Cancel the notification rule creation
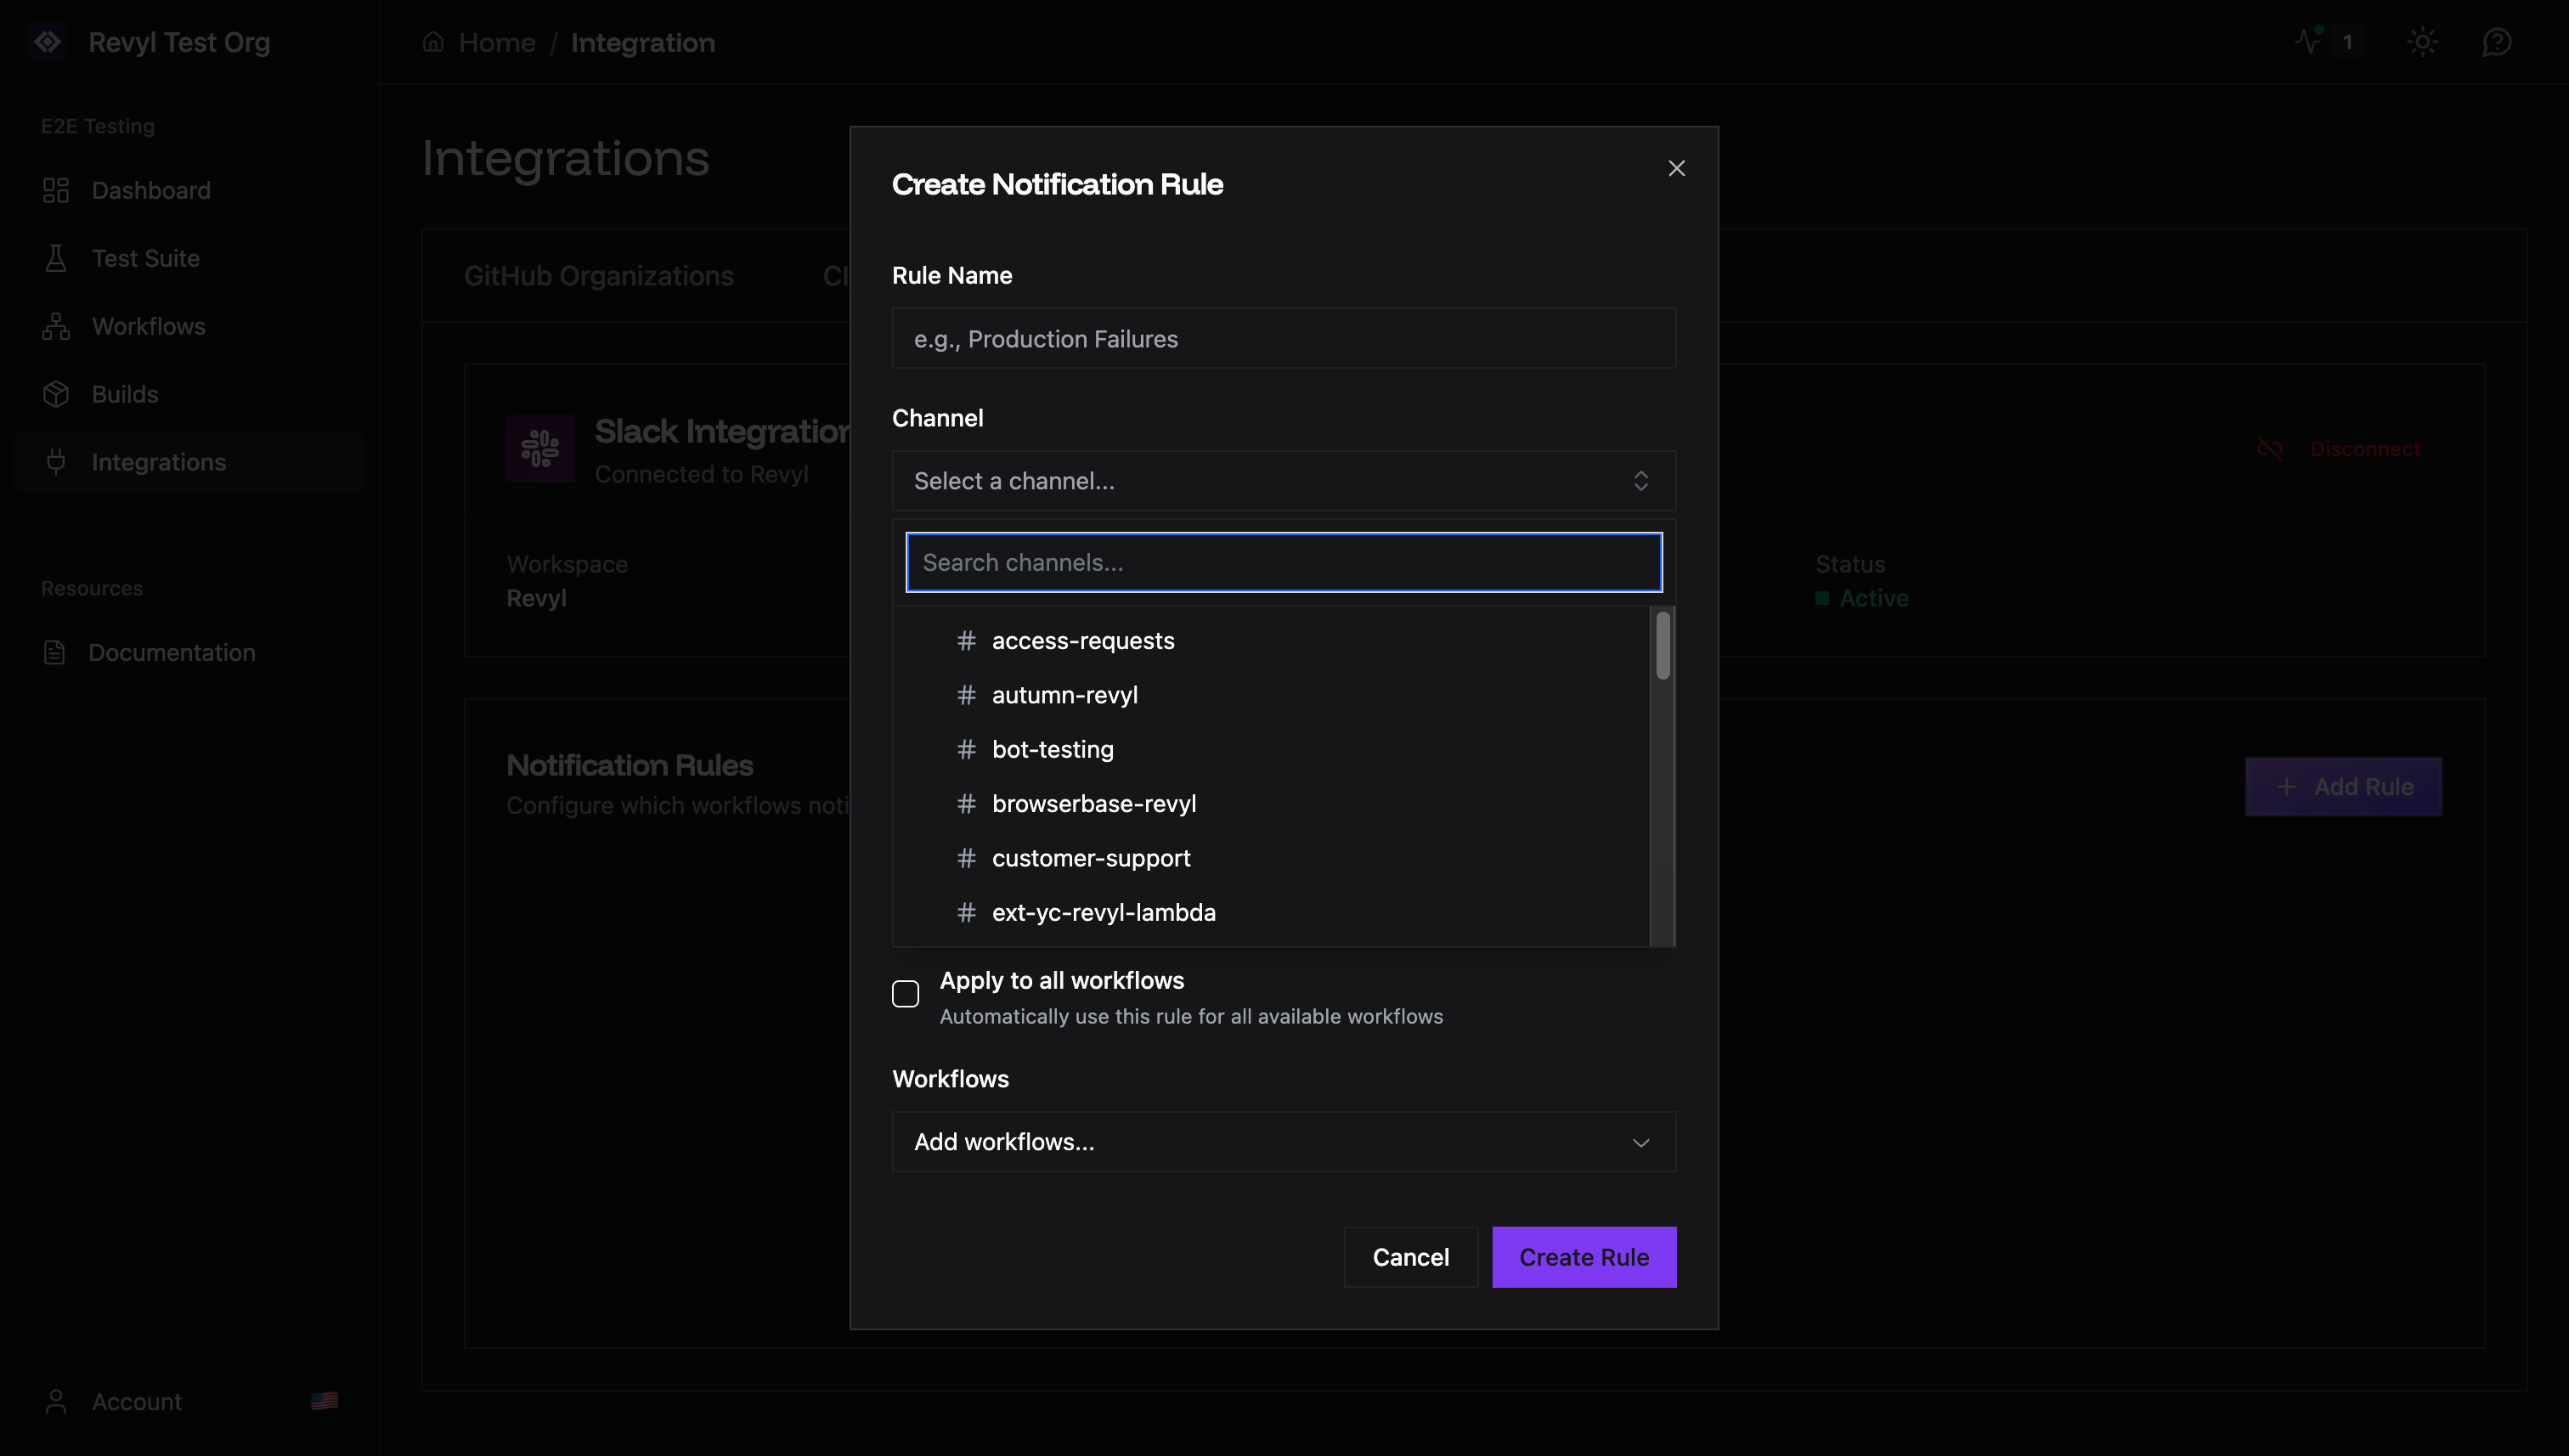 (x=1411, y=1257)
